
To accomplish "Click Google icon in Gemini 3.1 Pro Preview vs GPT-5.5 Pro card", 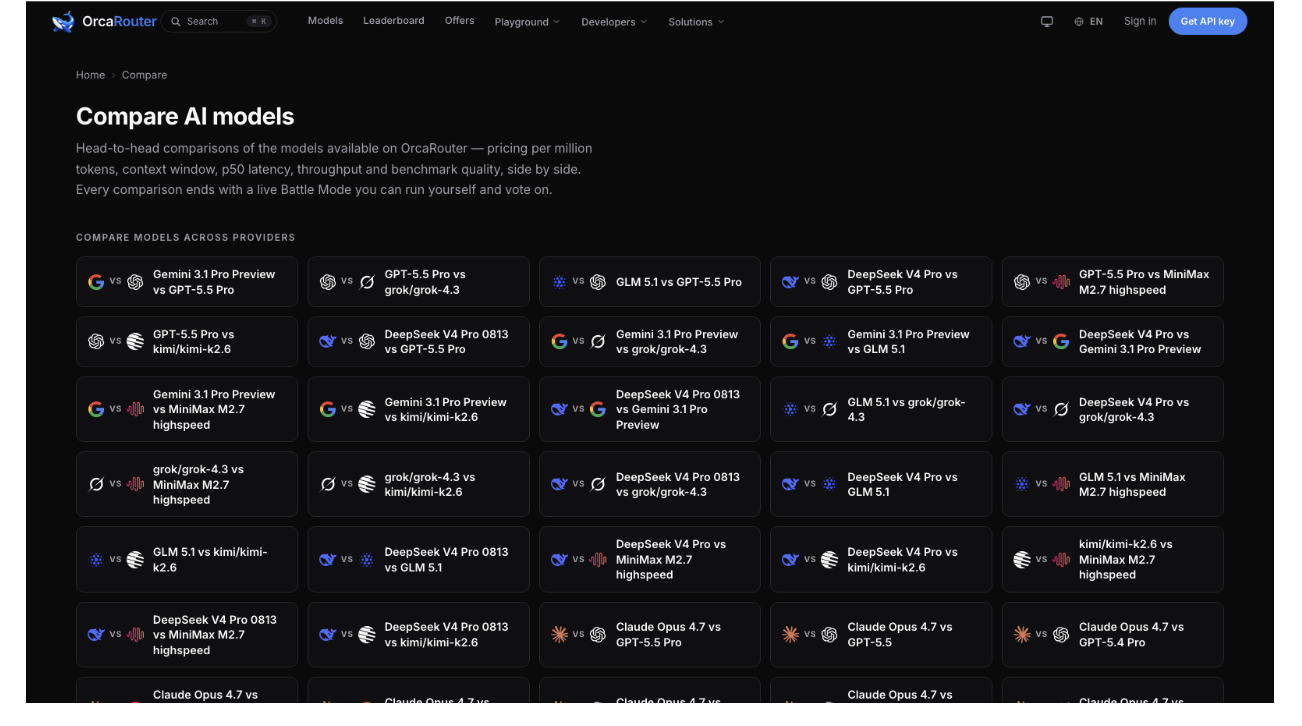I will 96,282.
